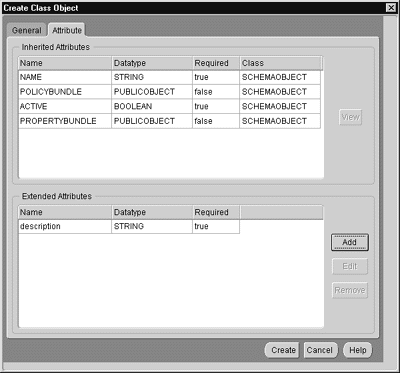This screenshot has width=400, height=373.
Task: Click STRING datatype in description row
Action: click(x=152, y=226)
